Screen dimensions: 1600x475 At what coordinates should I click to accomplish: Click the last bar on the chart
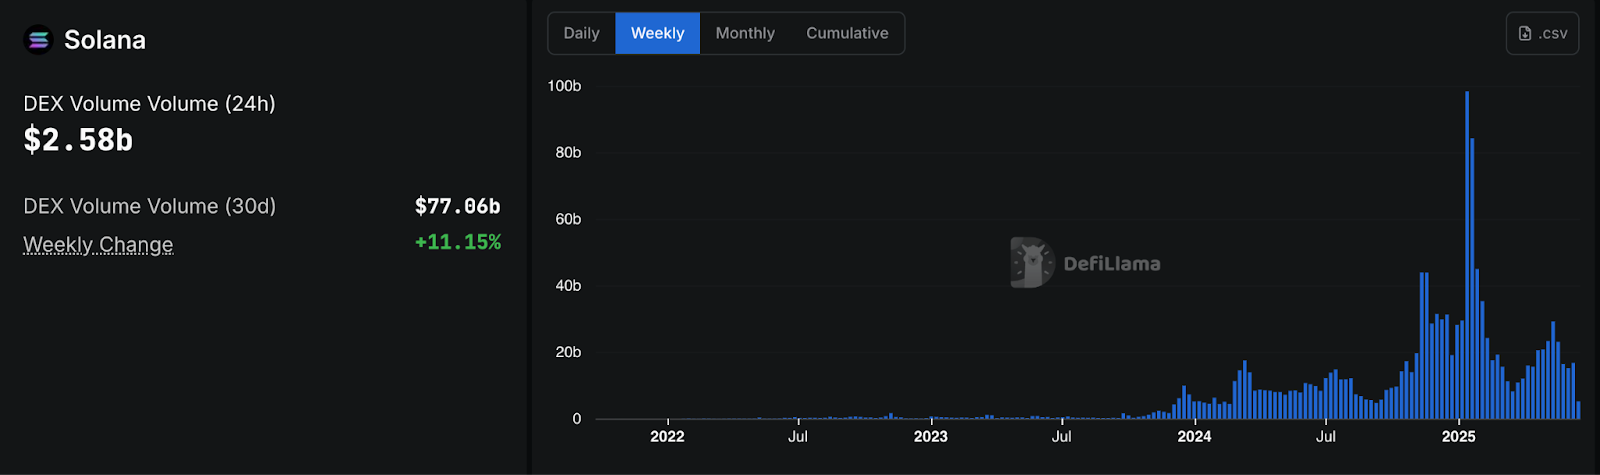(1578, 410)
